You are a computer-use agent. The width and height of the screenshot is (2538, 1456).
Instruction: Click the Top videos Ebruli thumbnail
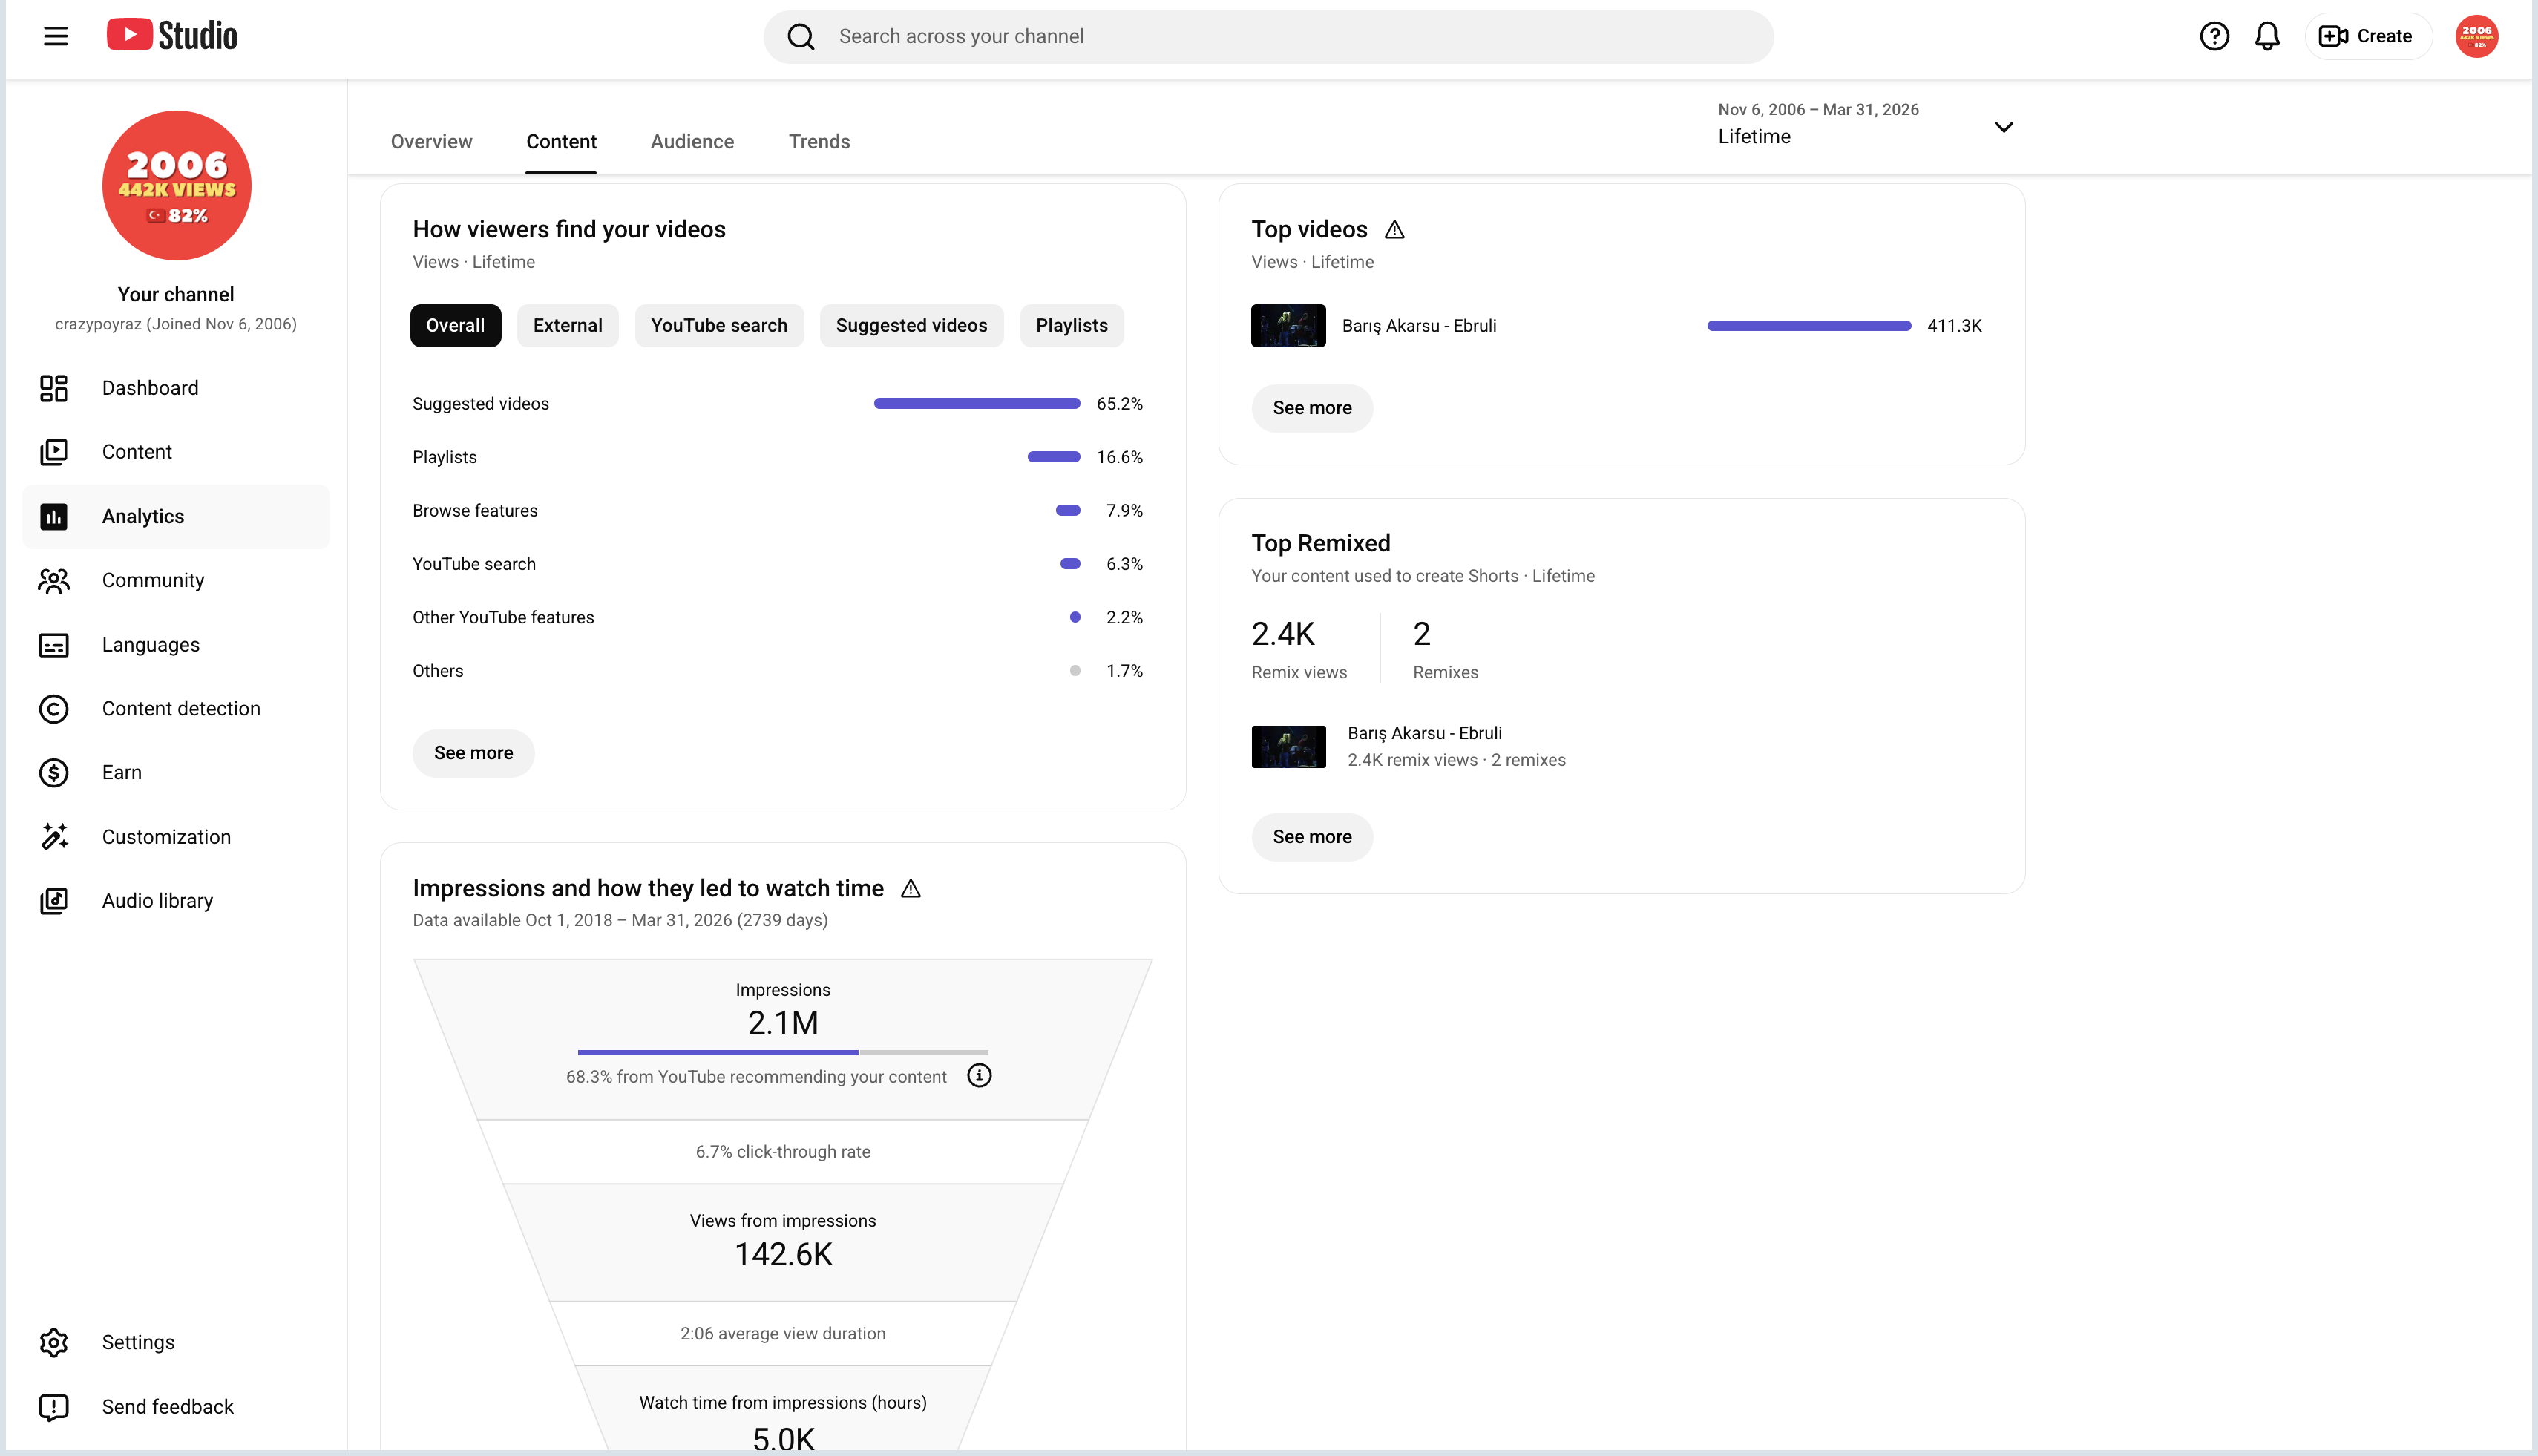(x=1288, y=326)
